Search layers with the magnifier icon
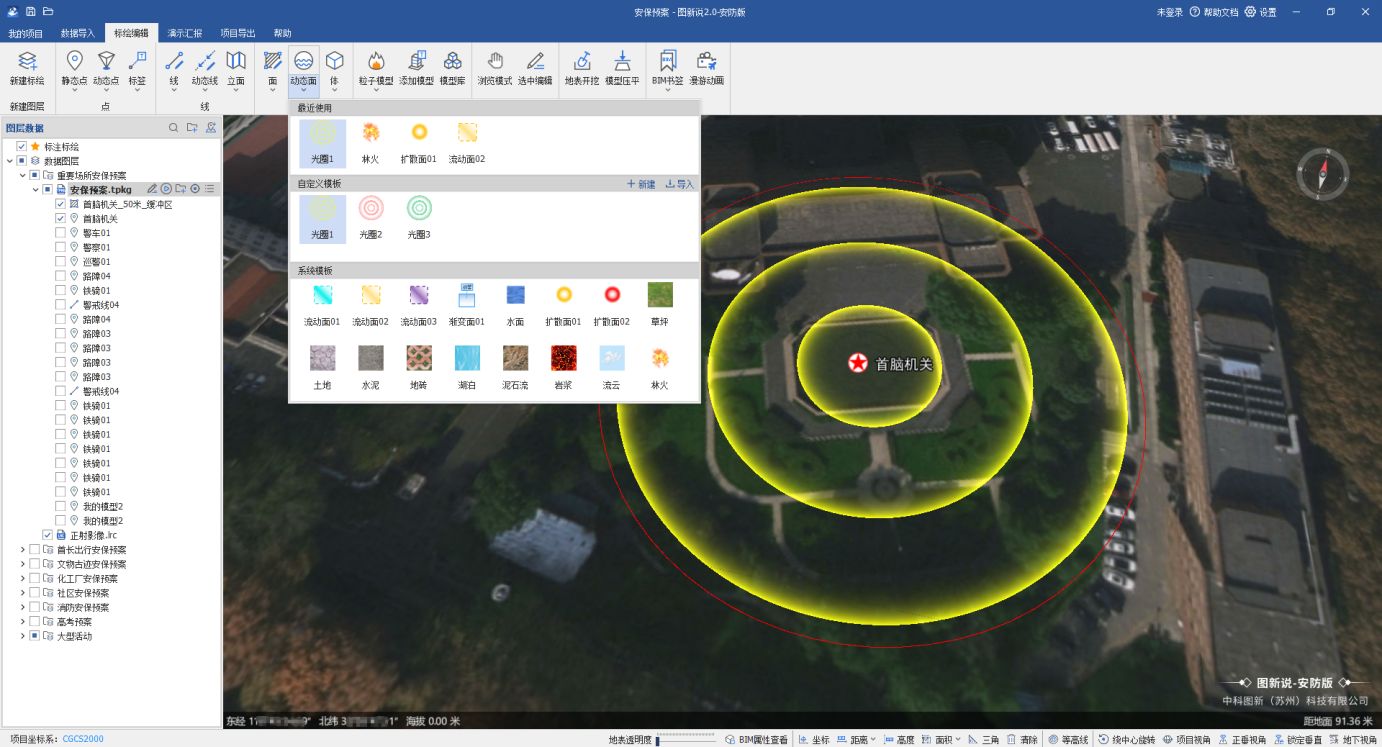 (173, 128)
